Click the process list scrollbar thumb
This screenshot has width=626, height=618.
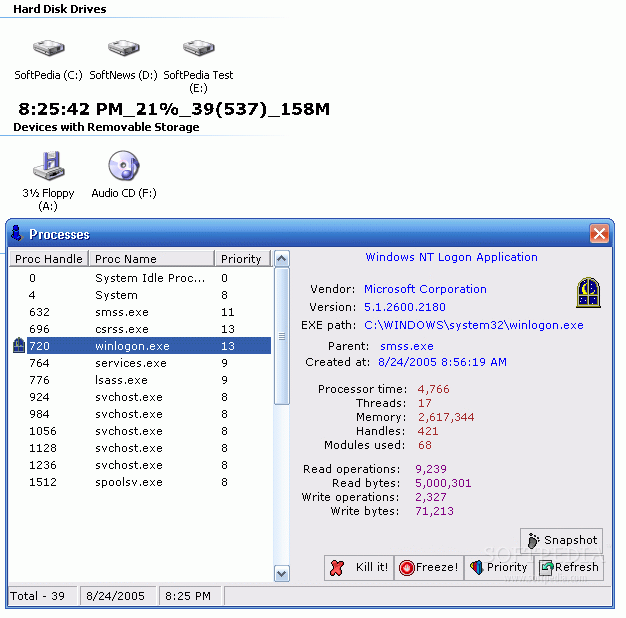(x=282, y=337)
